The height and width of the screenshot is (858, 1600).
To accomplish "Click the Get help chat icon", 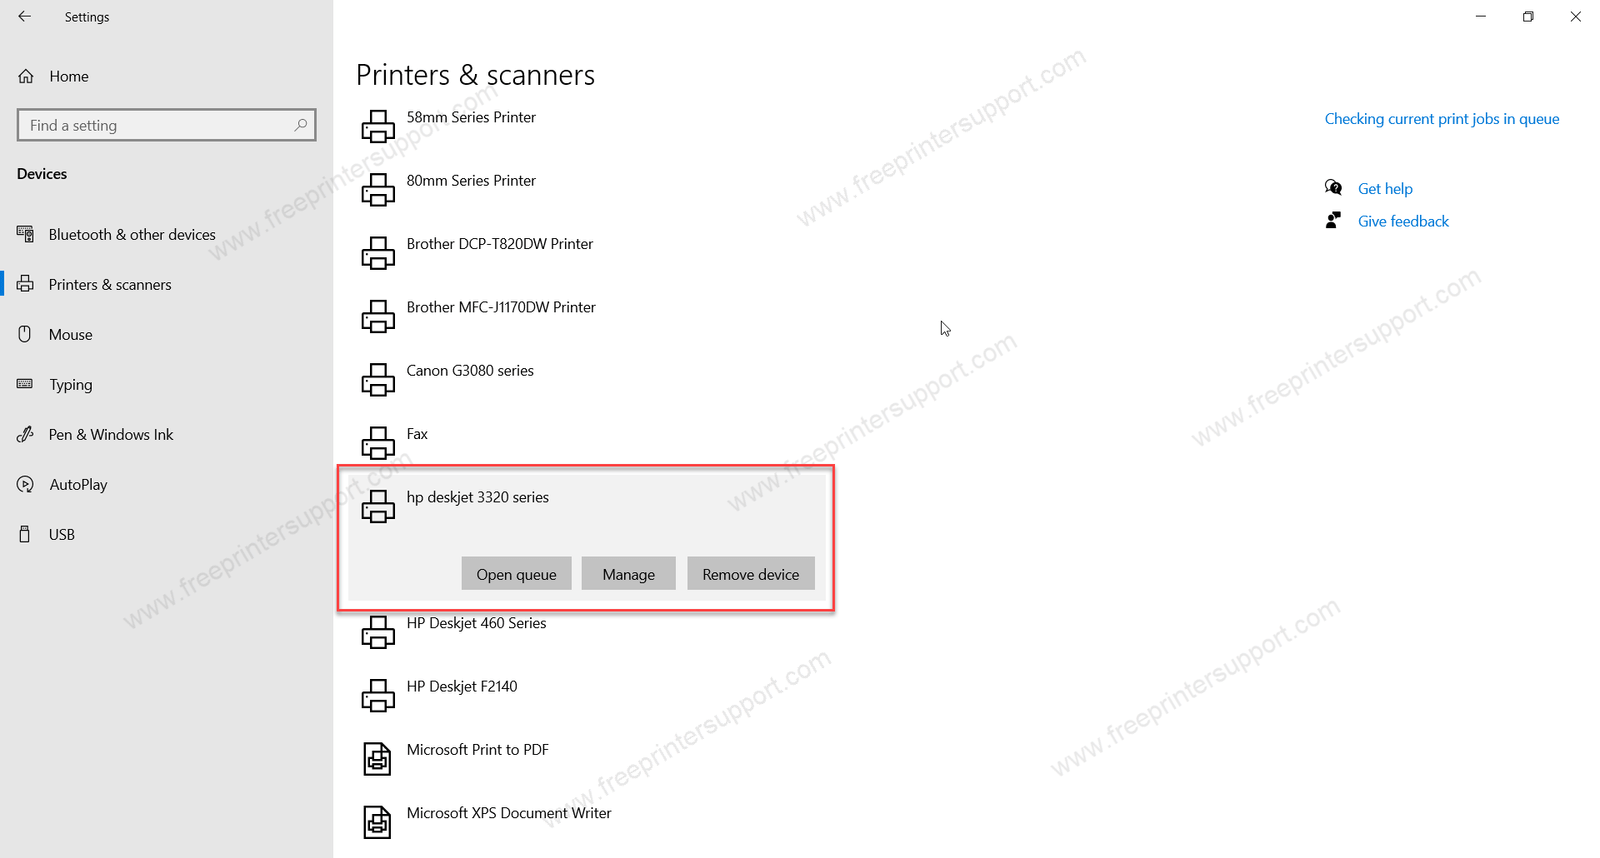I will click(x=1333, y=188).
